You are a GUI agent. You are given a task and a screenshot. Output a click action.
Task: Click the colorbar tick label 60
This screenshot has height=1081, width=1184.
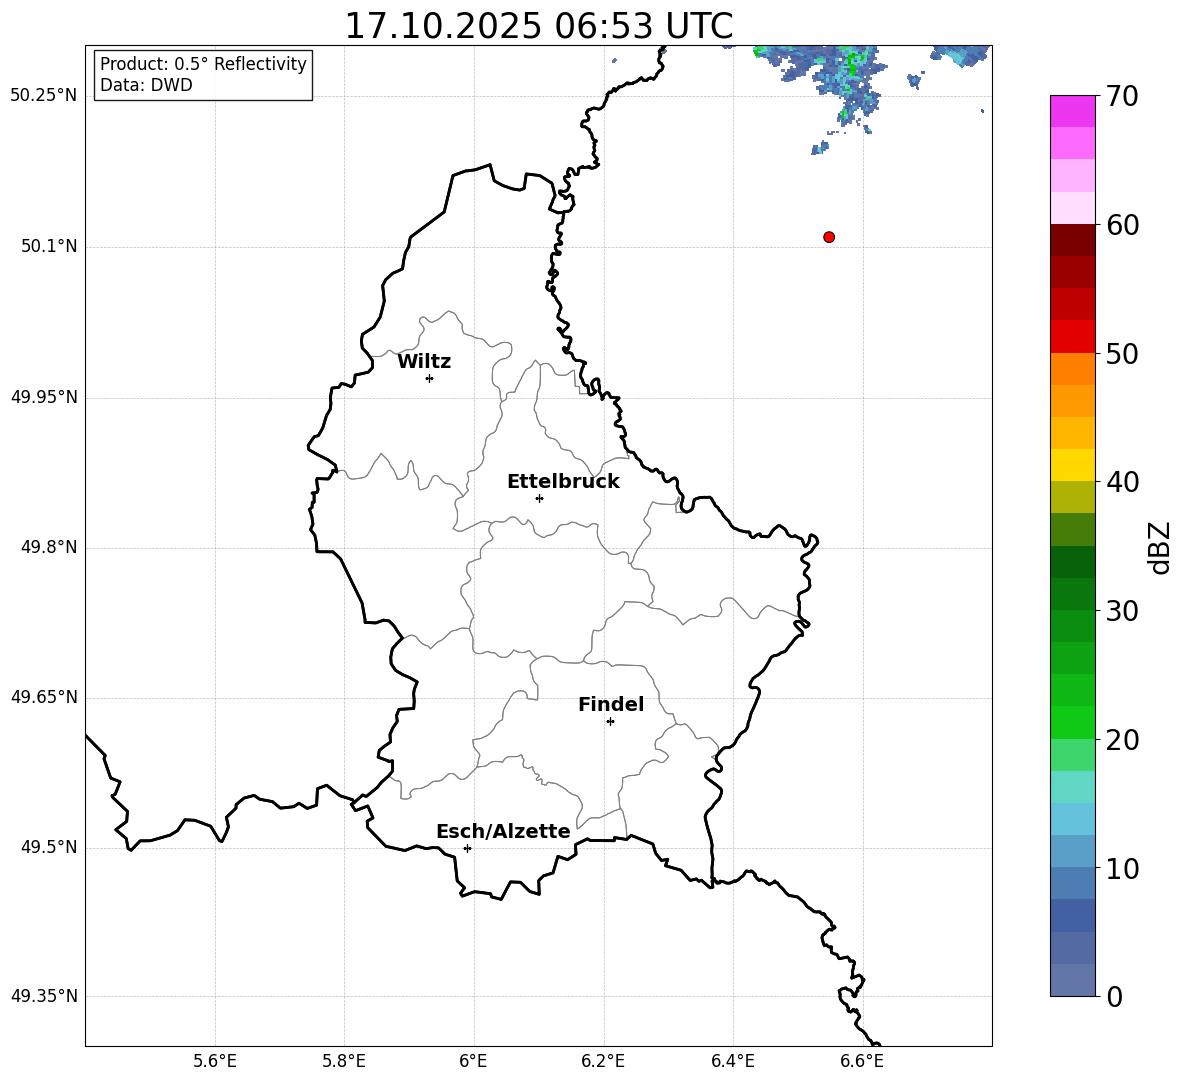click(x=1122, y=225)
